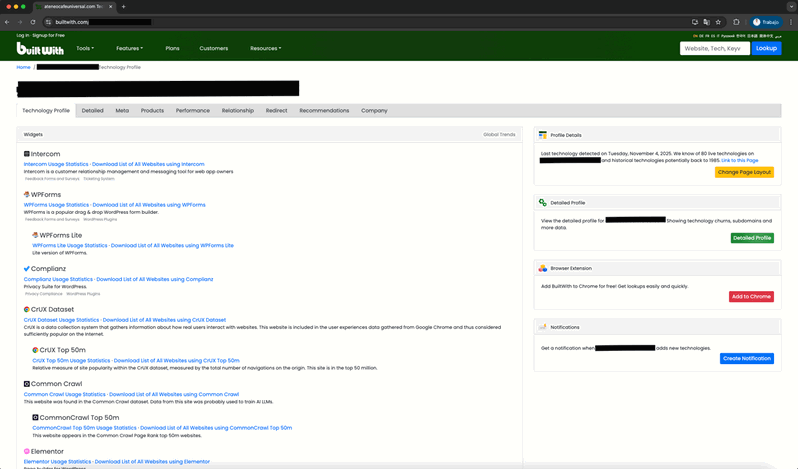This screenshot has height=469, width=798.
Task: Open the Intercom Usage Statistics link
Action: coord(56,164)
